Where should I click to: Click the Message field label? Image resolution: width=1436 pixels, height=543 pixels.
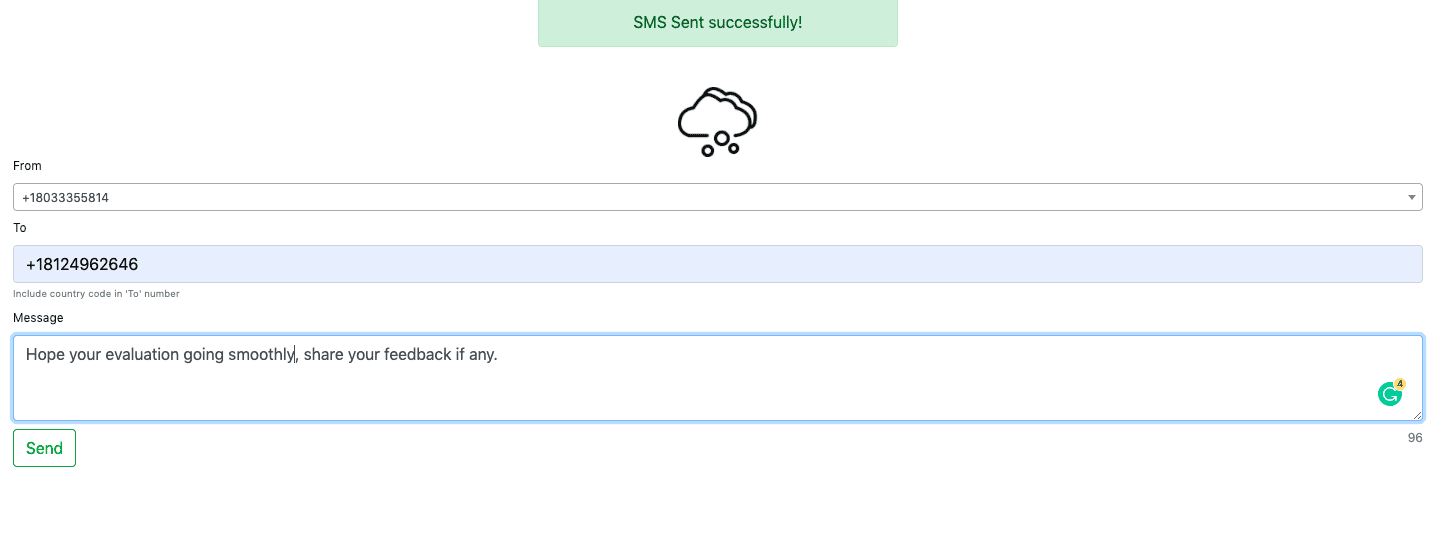point(38,318)
